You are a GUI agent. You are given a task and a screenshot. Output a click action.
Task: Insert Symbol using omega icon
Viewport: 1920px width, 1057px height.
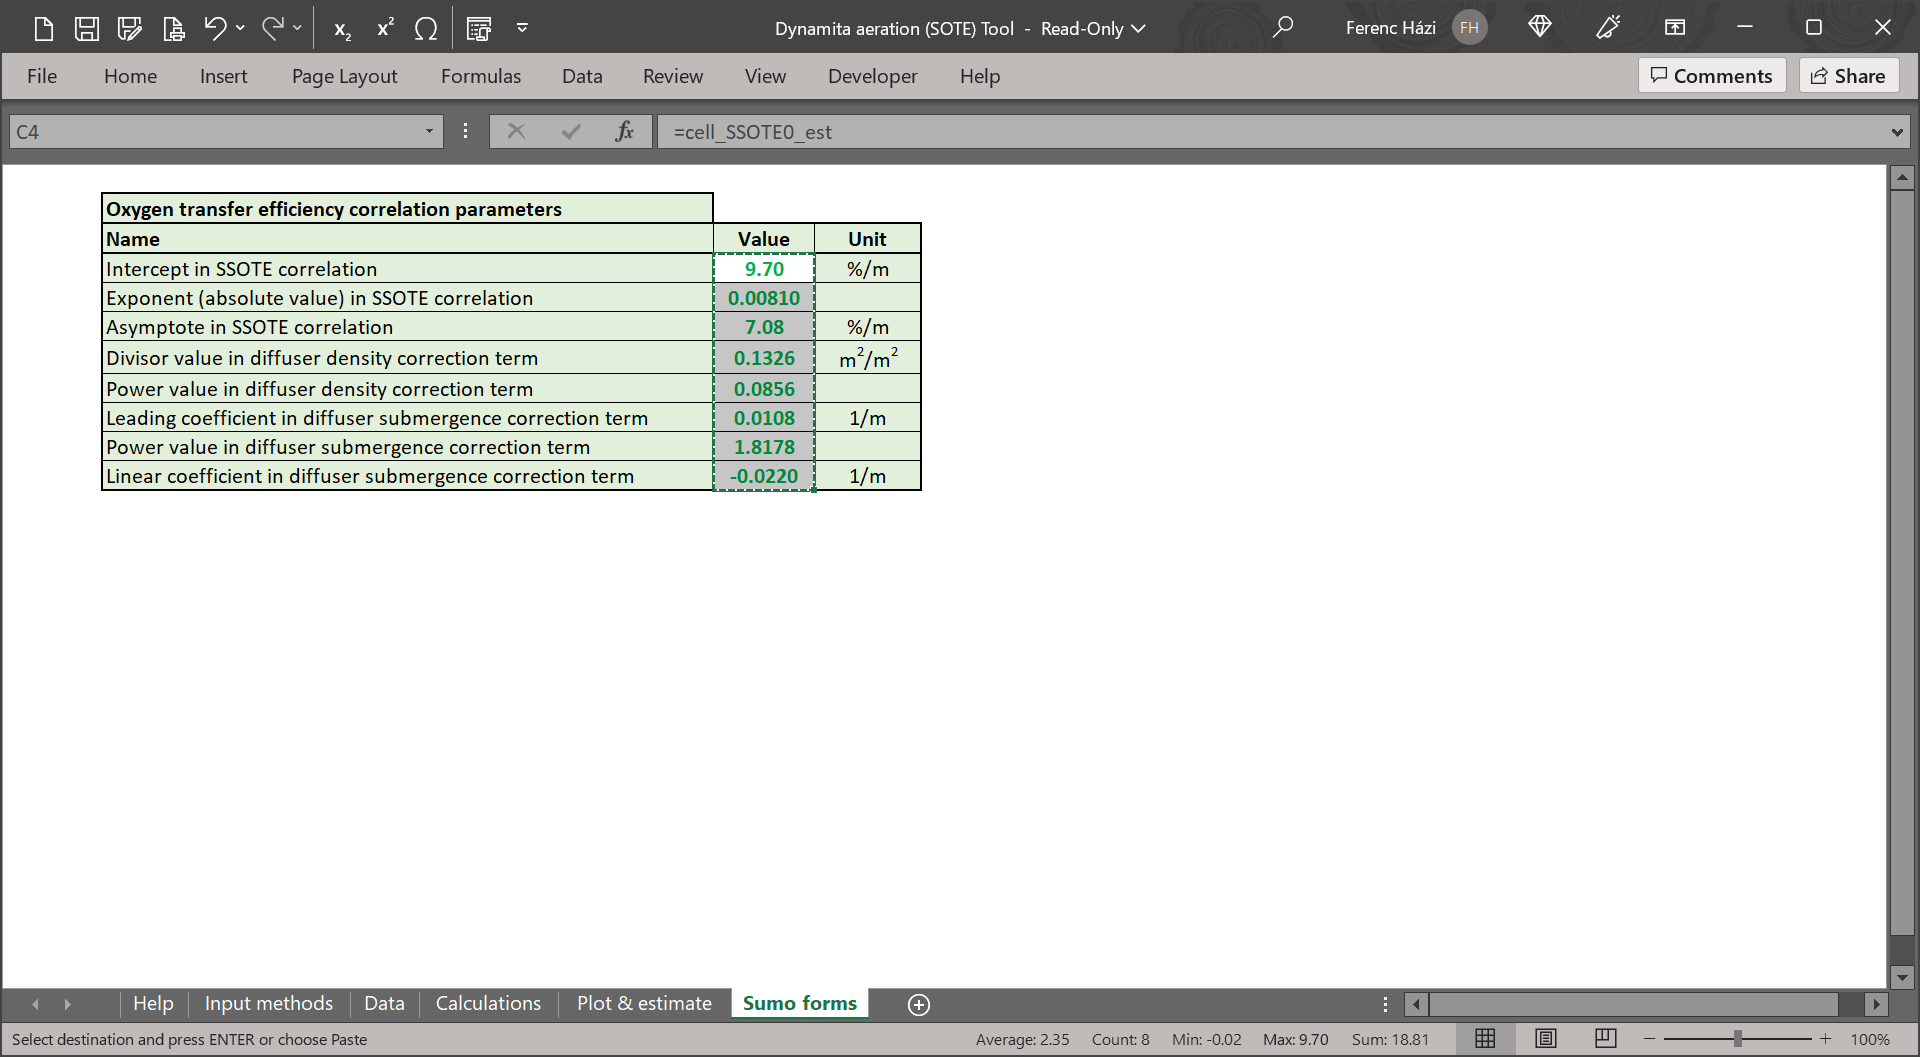pyautogui.click(x=426, y=29)
